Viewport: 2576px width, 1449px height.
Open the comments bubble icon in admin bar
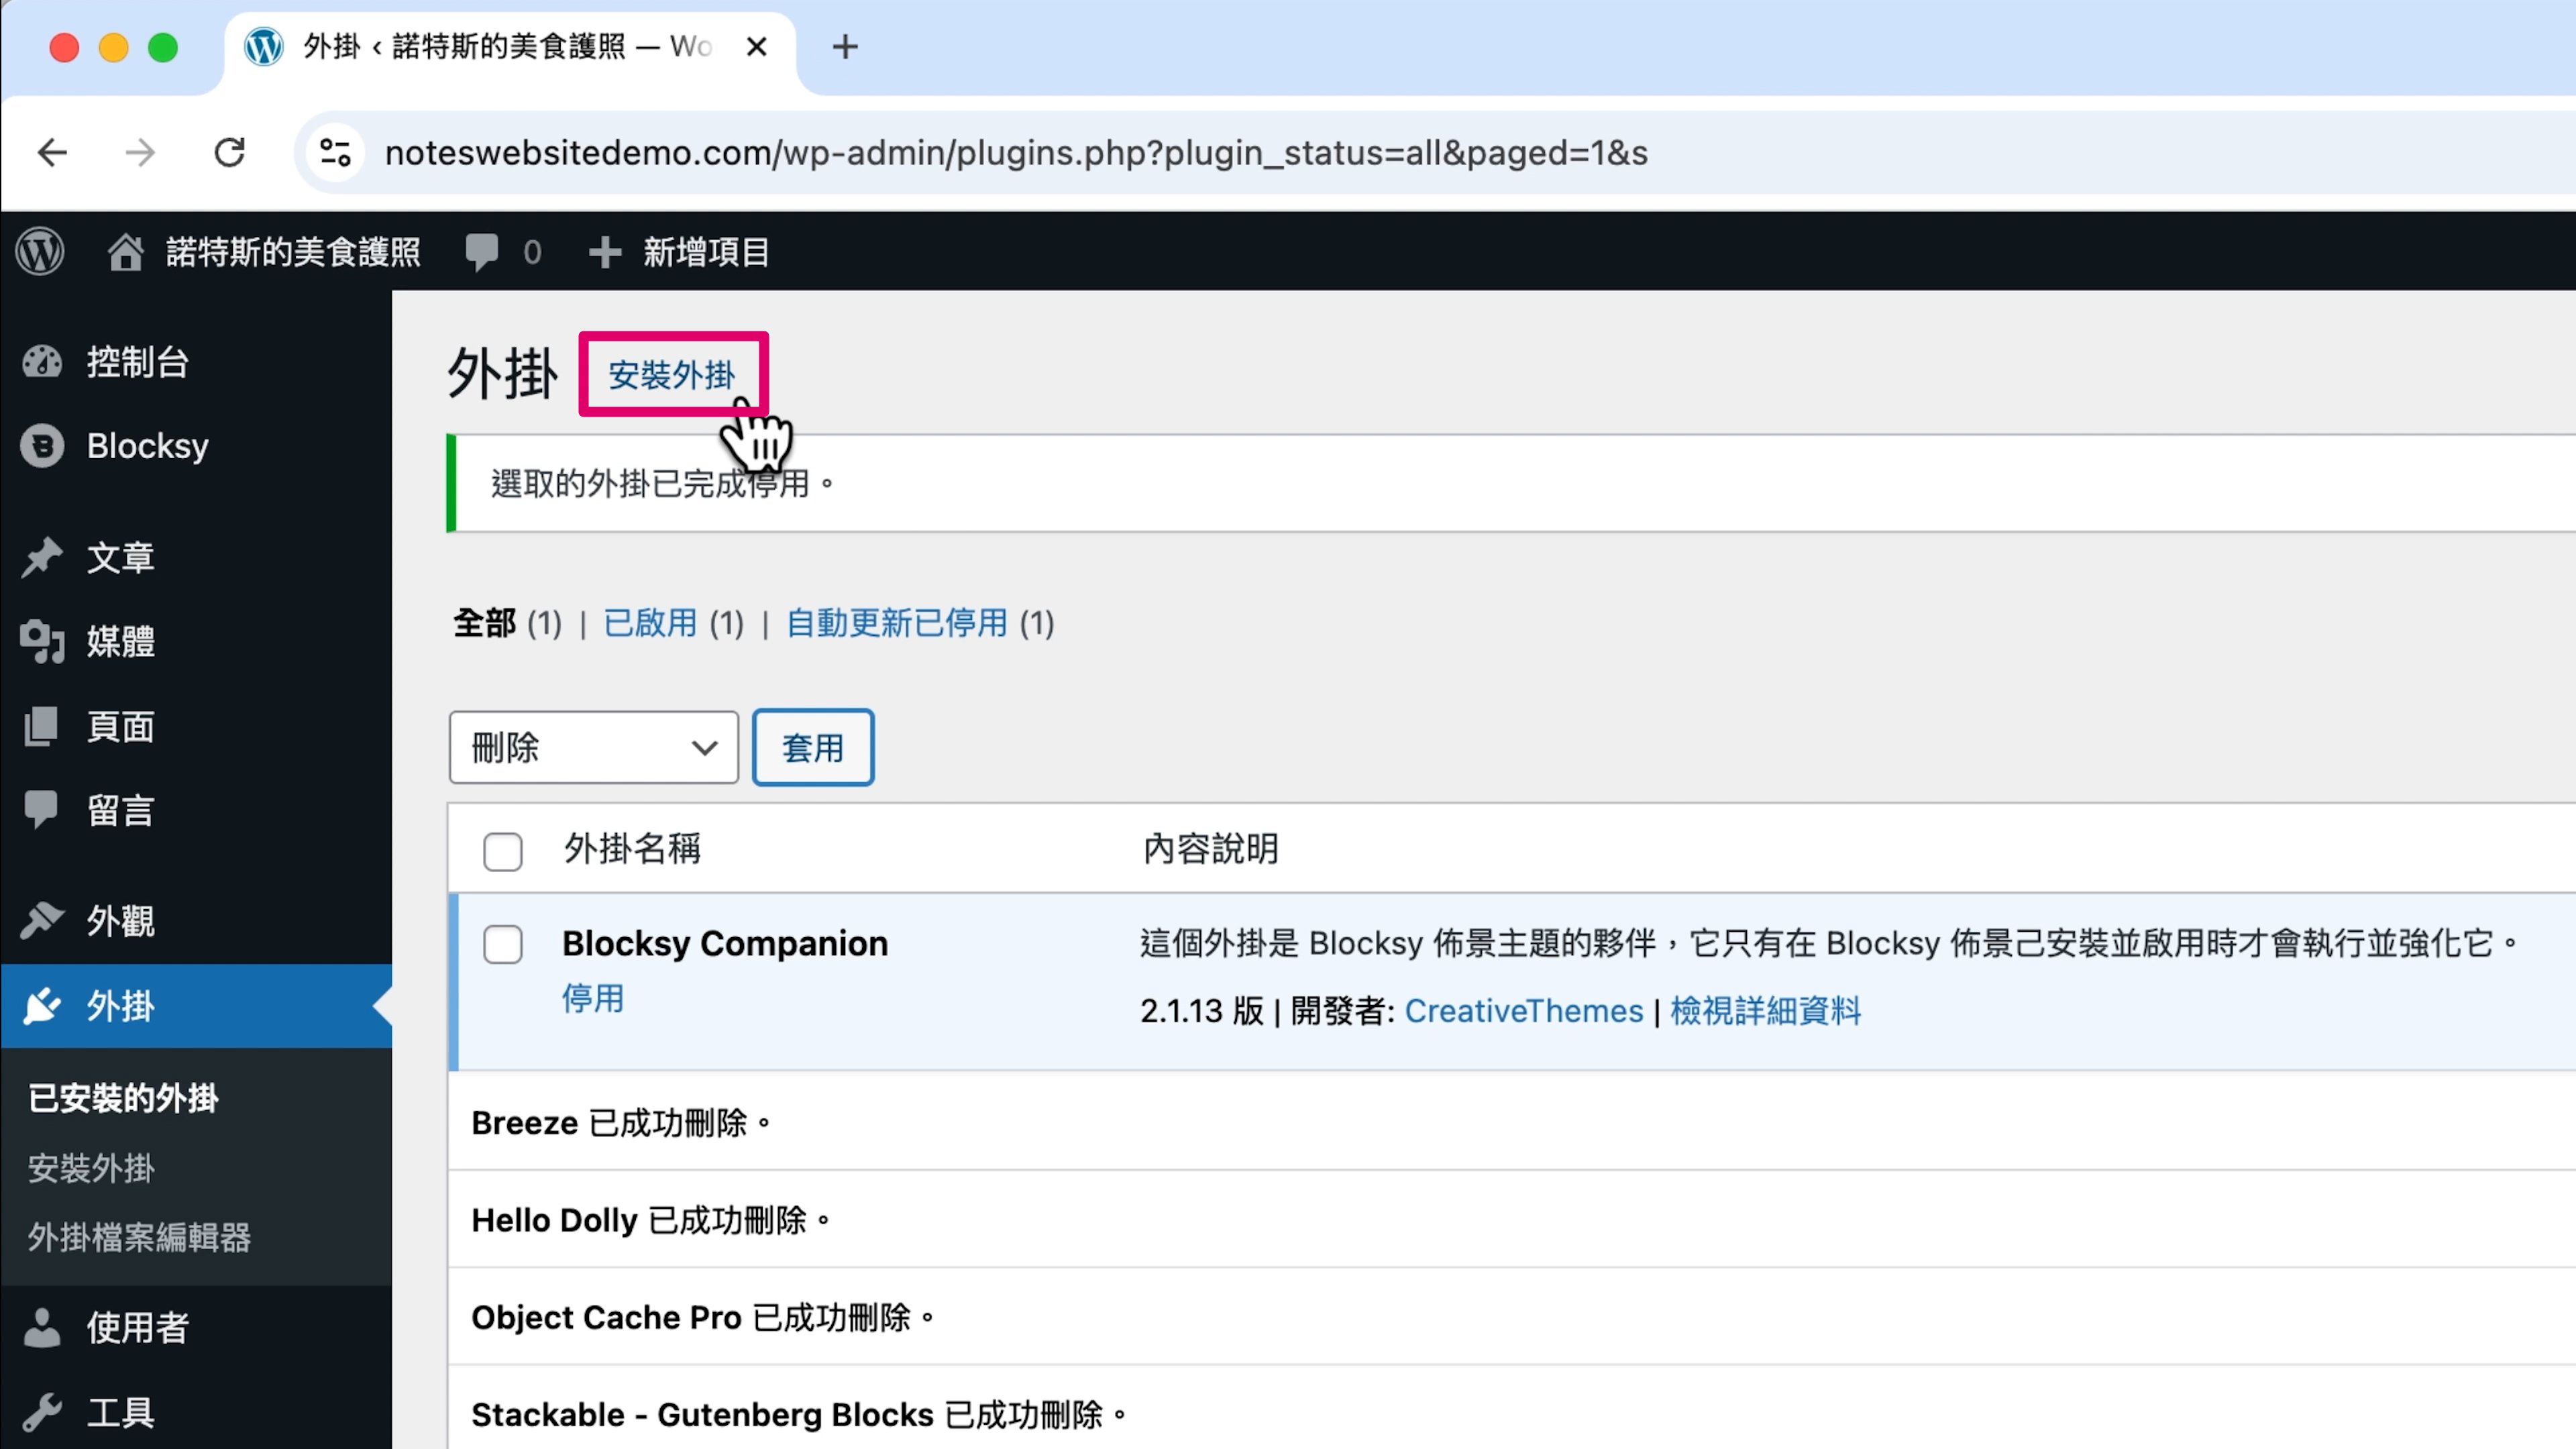(482, 252)
